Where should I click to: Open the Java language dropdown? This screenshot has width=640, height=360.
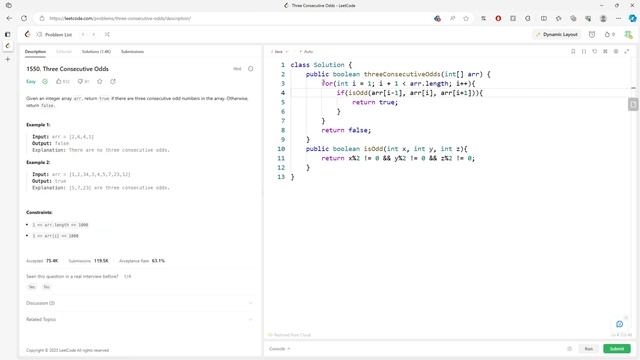[279, 51]
